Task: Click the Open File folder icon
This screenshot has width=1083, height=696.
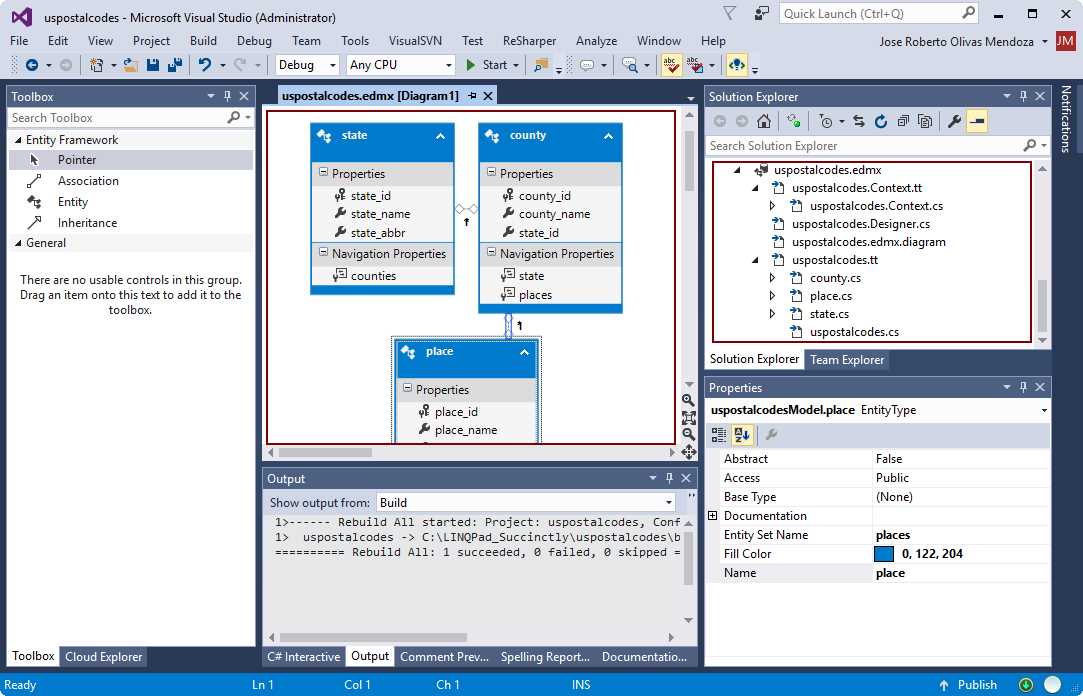Action: (131, 65)
